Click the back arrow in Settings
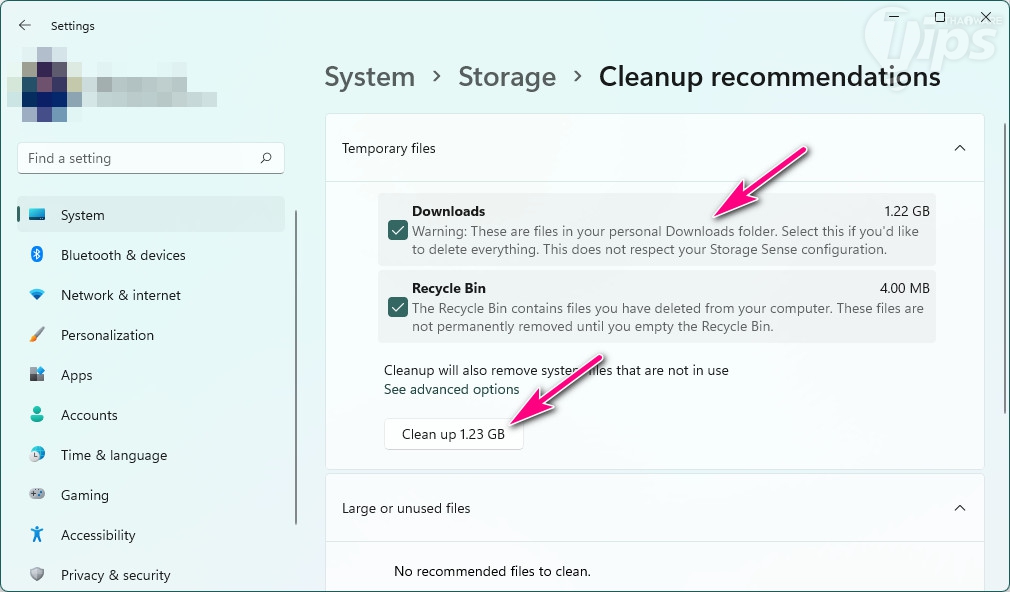 [24, 25]
